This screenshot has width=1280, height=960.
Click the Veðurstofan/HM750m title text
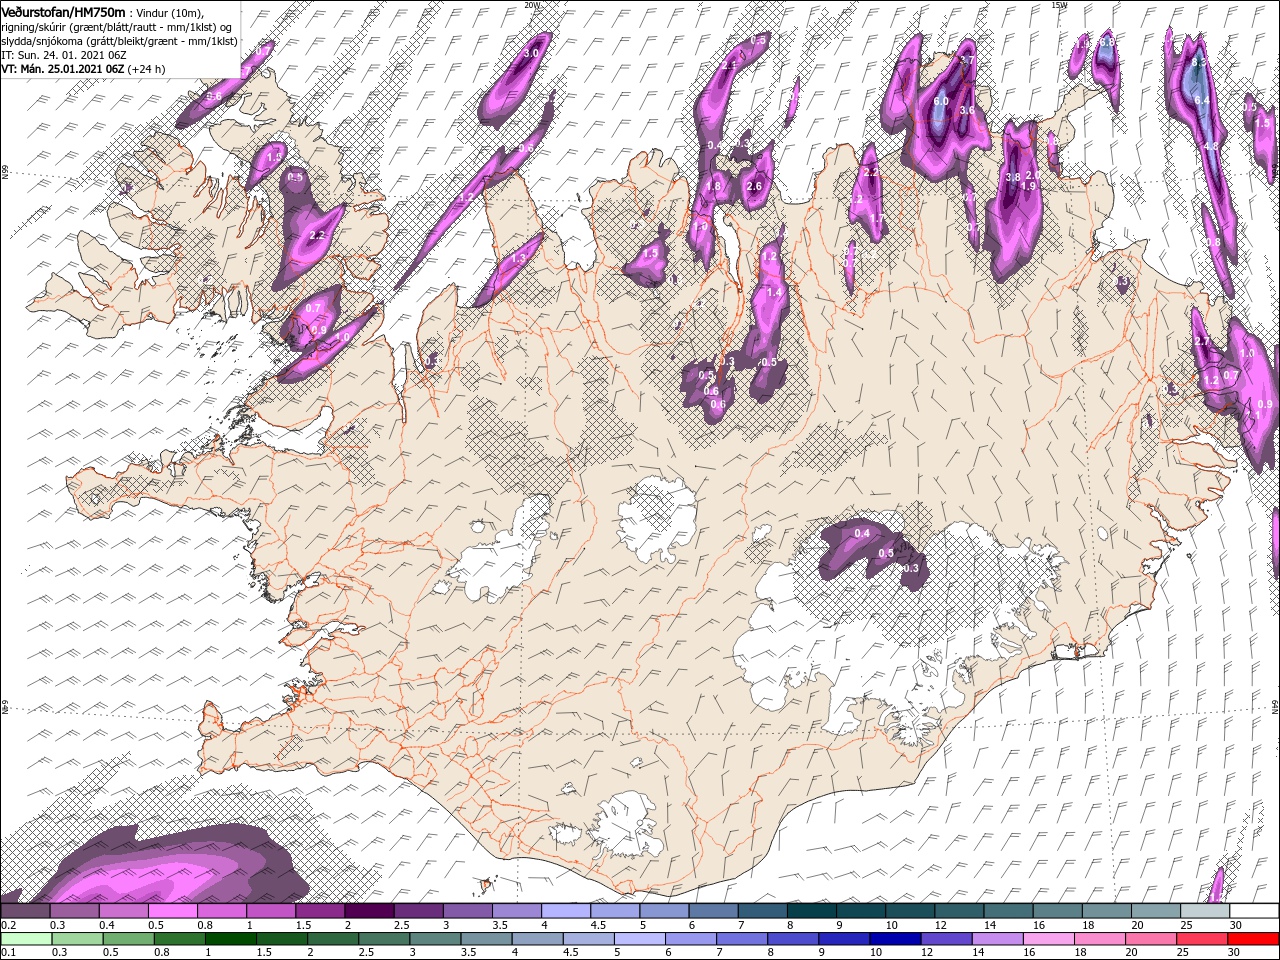point(63,11)
